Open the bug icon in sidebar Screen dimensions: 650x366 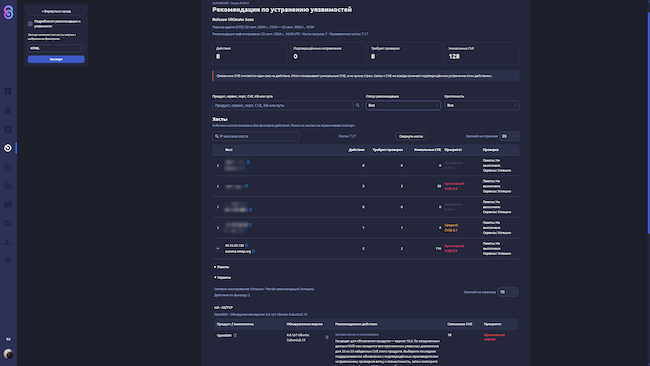[8, 110]
